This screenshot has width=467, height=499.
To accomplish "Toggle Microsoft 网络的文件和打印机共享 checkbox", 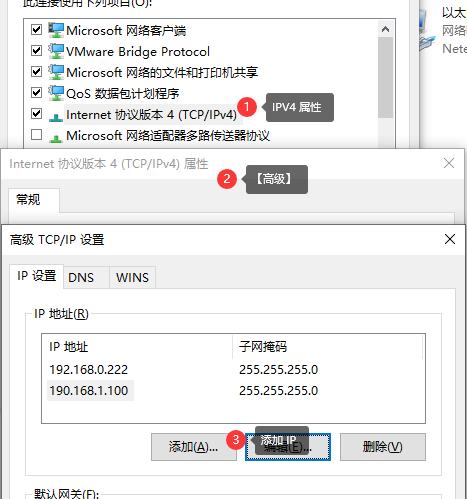I will (36, 72).
